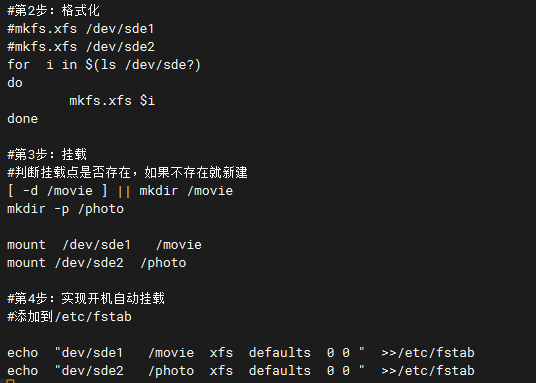Click the '#添加到/etc/fstab' comment line
The height and width of the screenshot is (383, 536).
pyautogui.click(x=69, y=317)
